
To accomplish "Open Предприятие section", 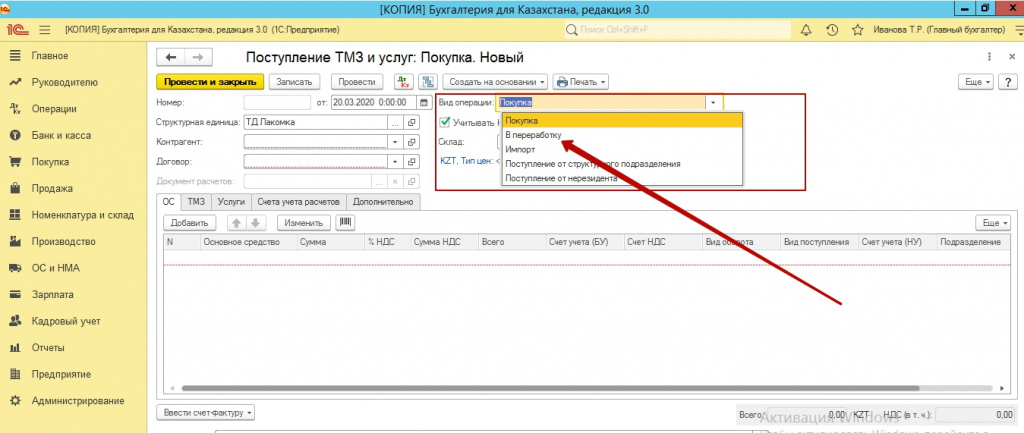I will tap(61, 374).
